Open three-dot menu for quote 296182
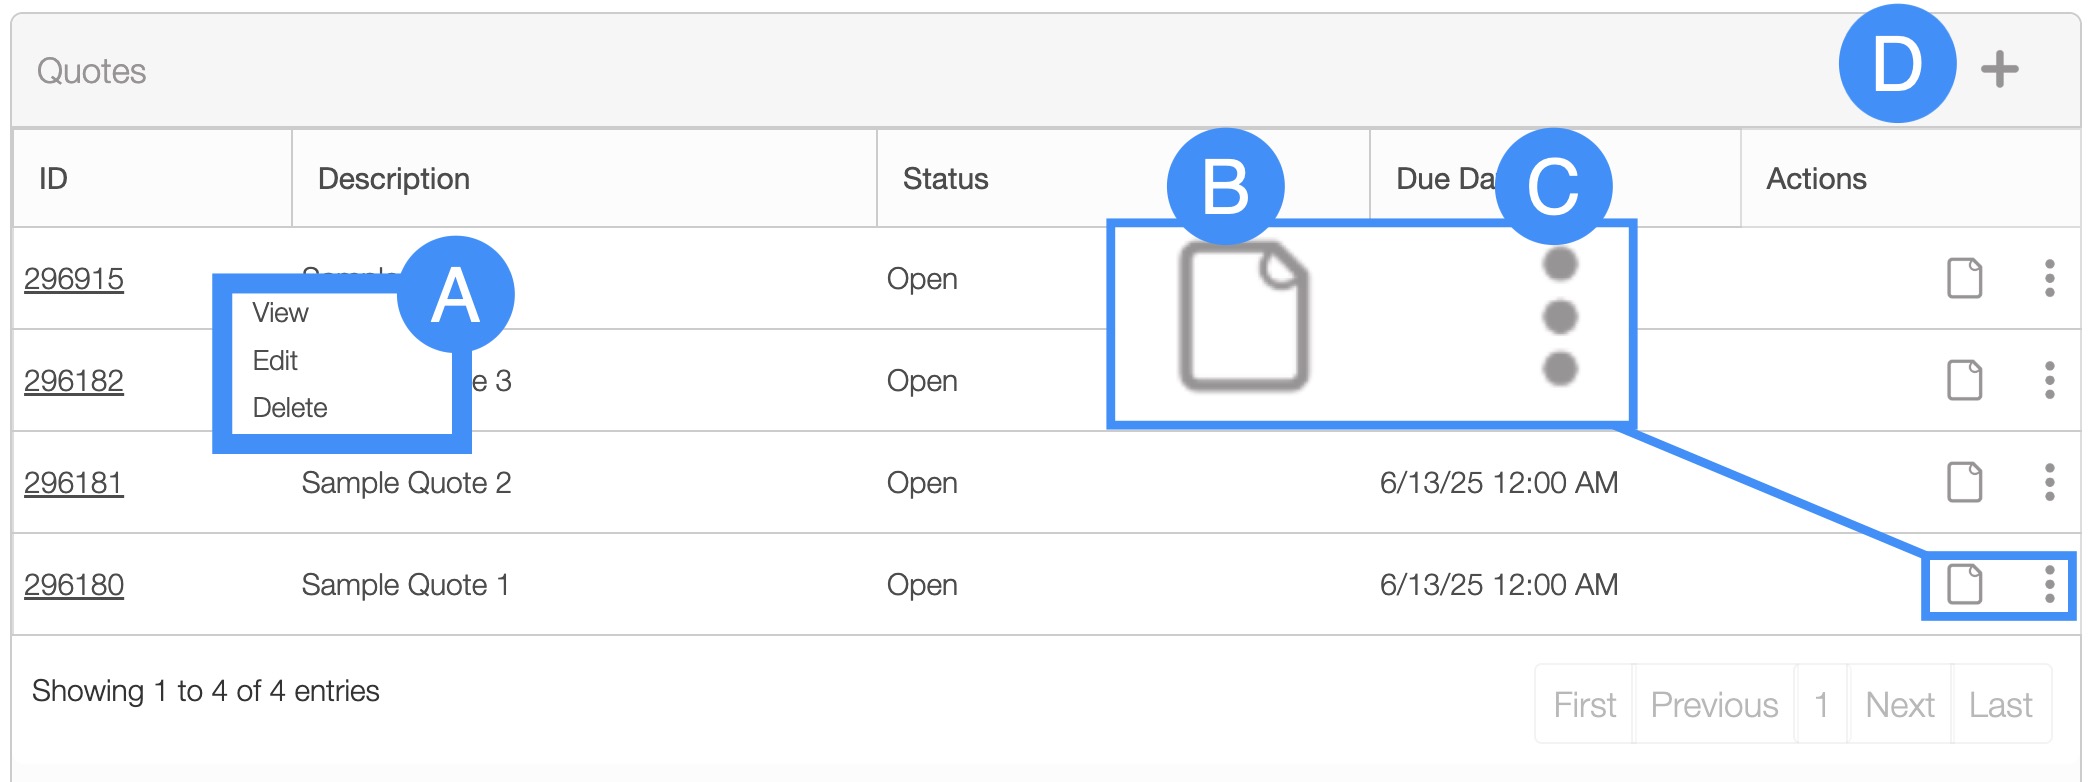The image size is (2092, 782). pos(2049,380)
